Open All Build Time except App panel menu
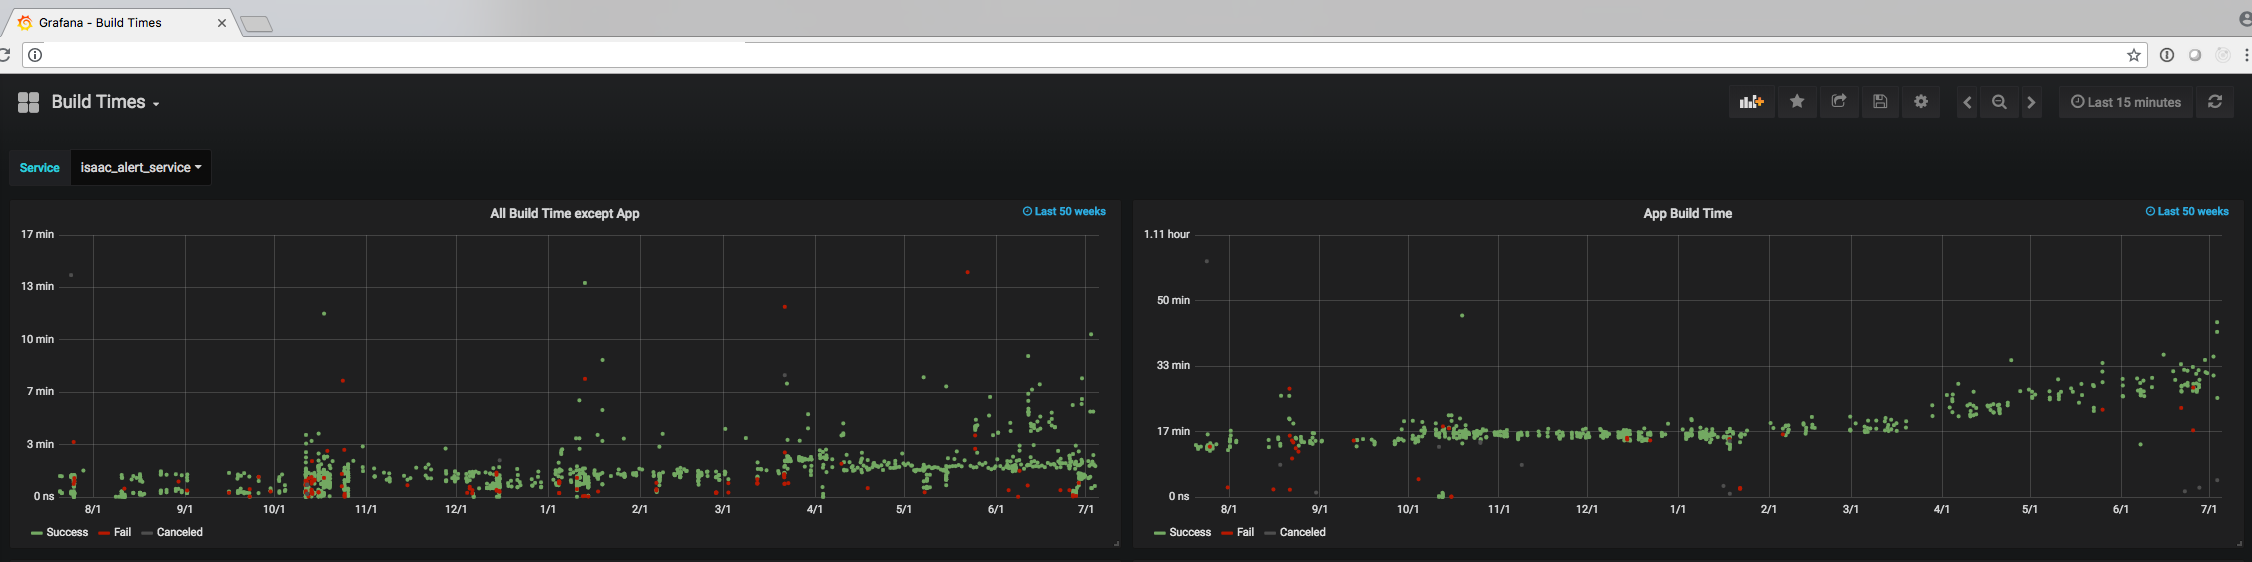2252x562 pixels. click(x=564, y=214)
